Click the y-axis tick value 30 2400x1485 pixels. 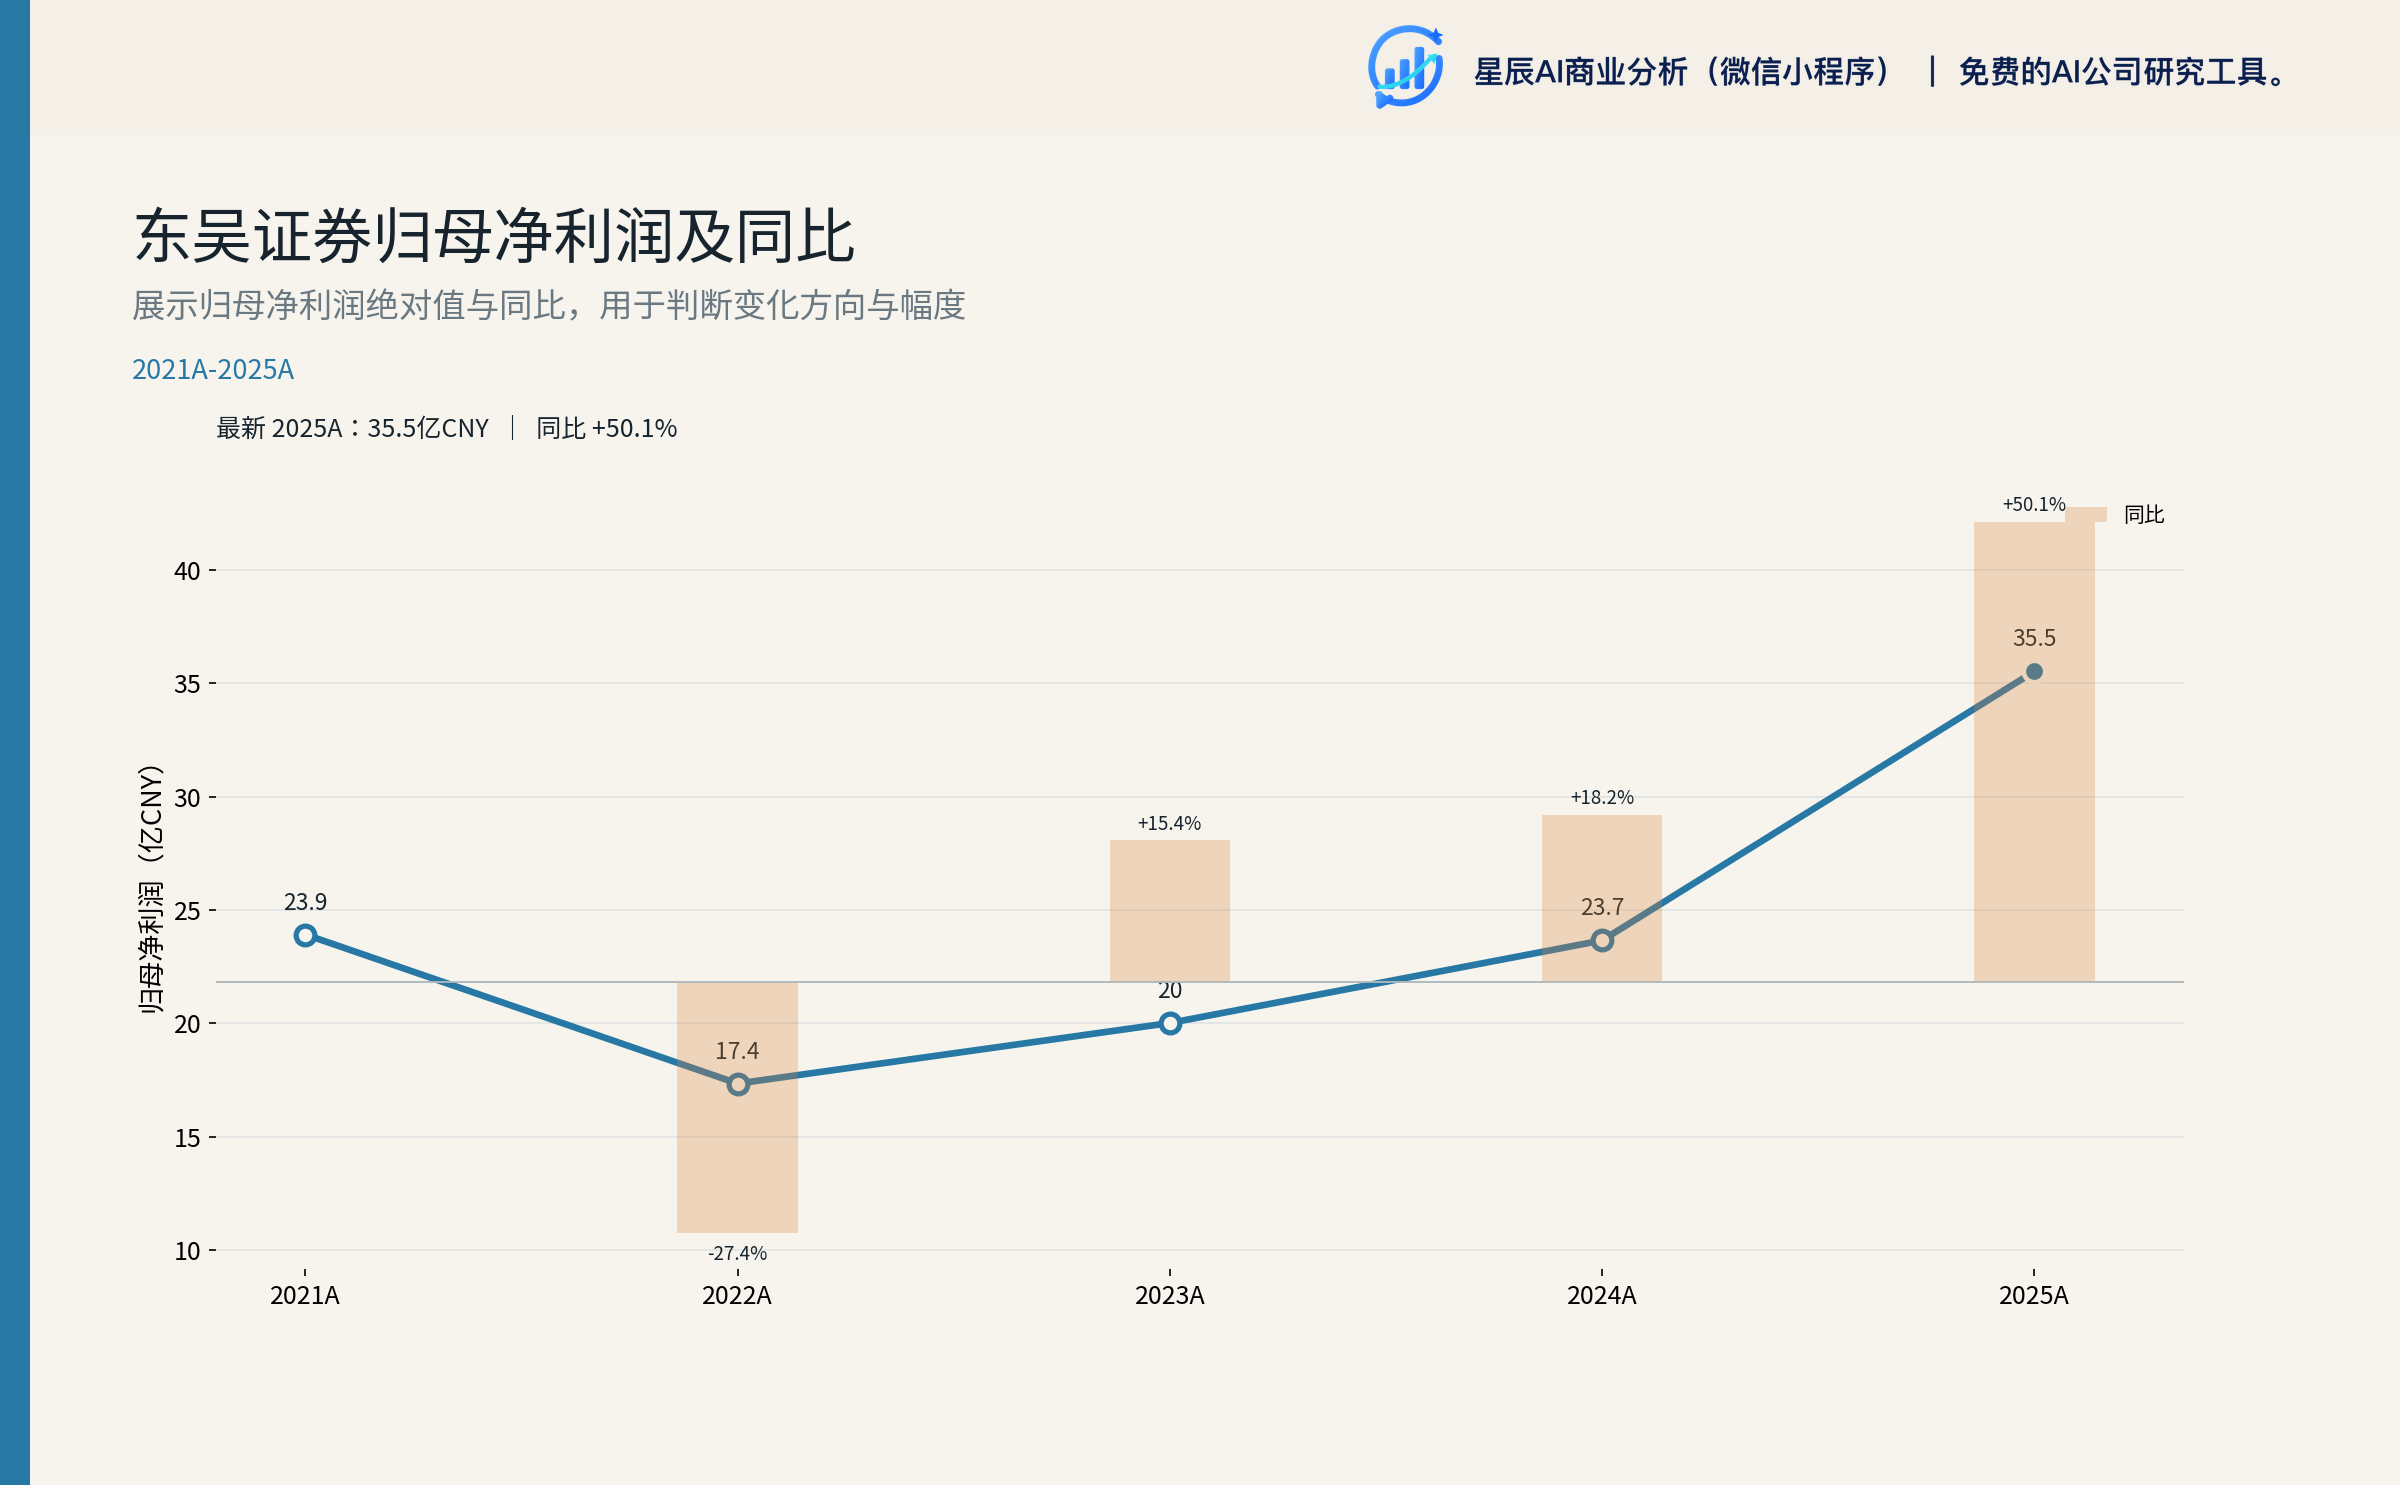pos(187,798)
